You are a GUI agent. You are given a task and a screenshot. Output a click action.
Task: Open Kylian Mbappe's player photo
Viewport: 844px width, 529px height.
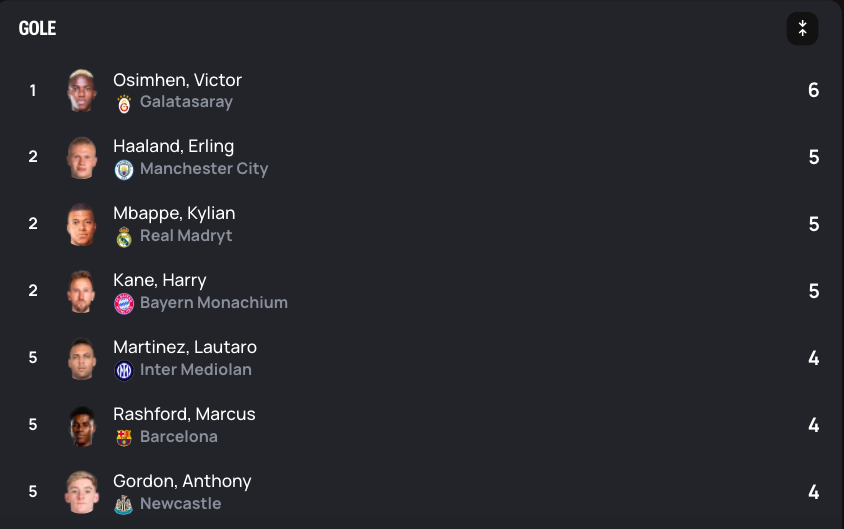tap(82, 225)
